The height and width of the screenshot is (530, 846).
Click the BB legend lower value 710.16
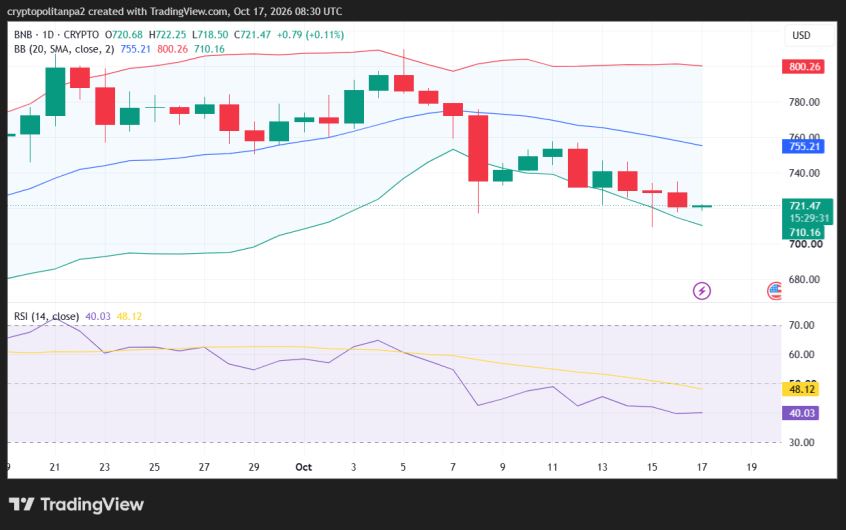pos(209,49)
